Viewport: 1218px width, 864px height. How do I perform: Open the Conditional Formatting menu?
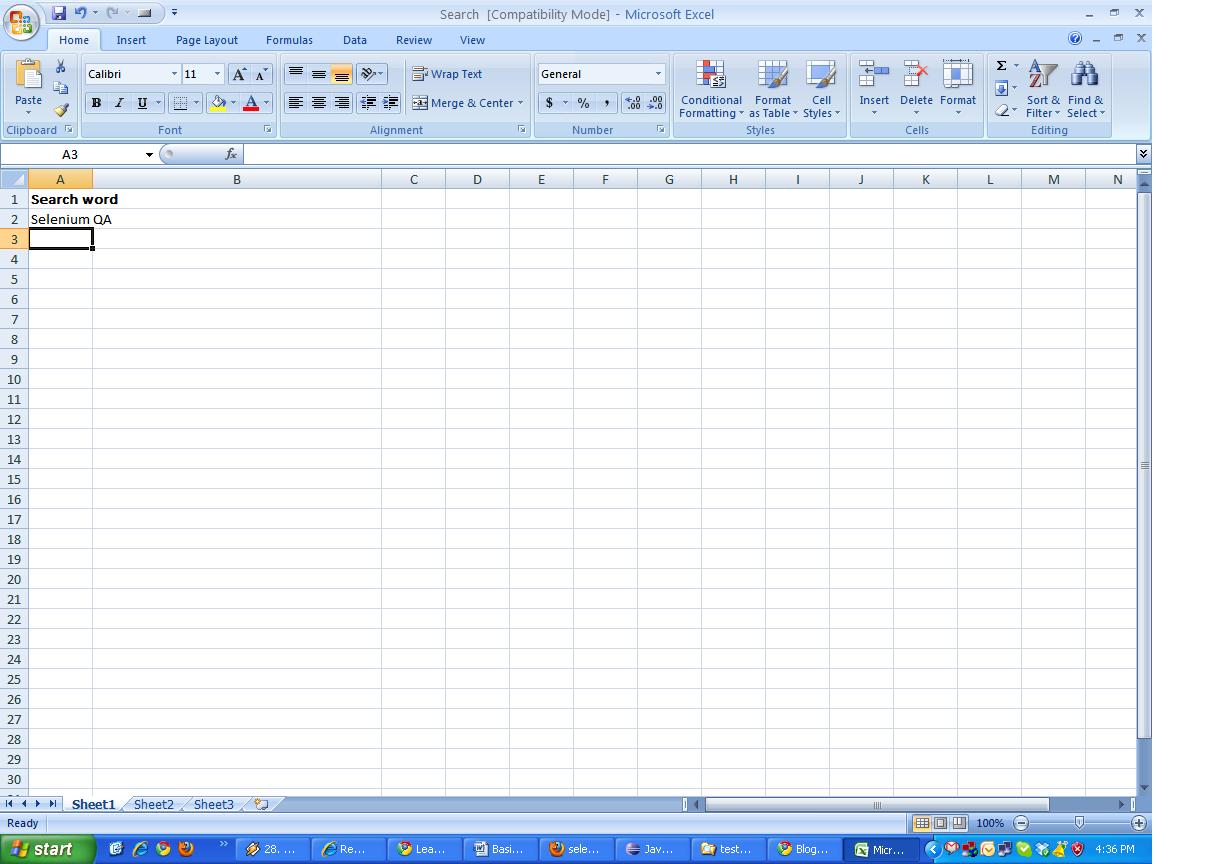point(712,90)
